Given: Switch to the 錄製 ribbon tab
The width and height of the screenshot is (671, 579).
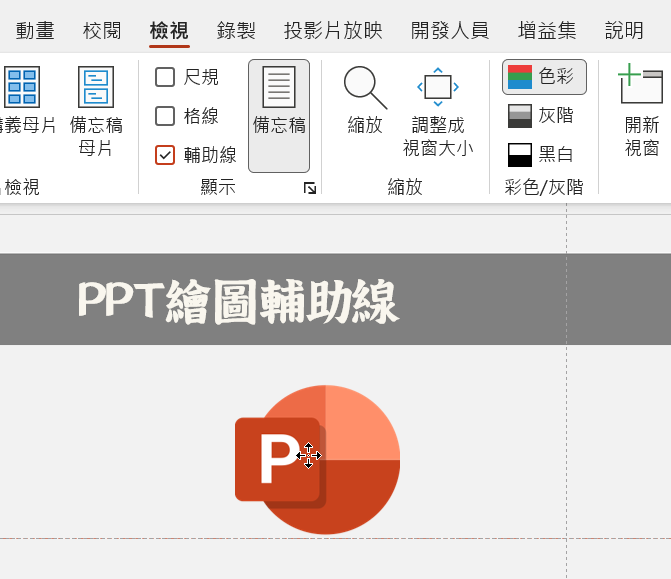Looking at the screenshot, I should 236,30.
